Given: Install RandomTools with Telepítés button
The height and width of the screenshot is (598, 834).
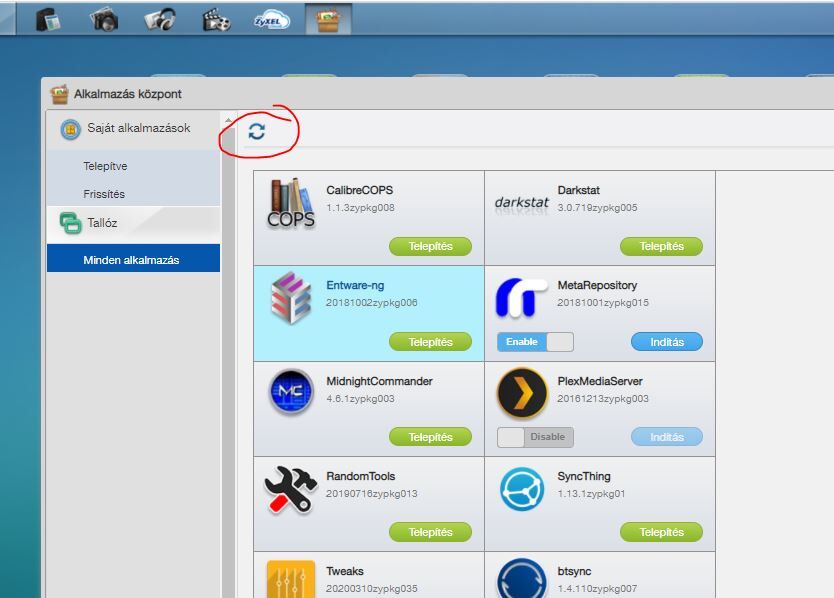Looking at the screenshot, I should [x=430, y=532].
